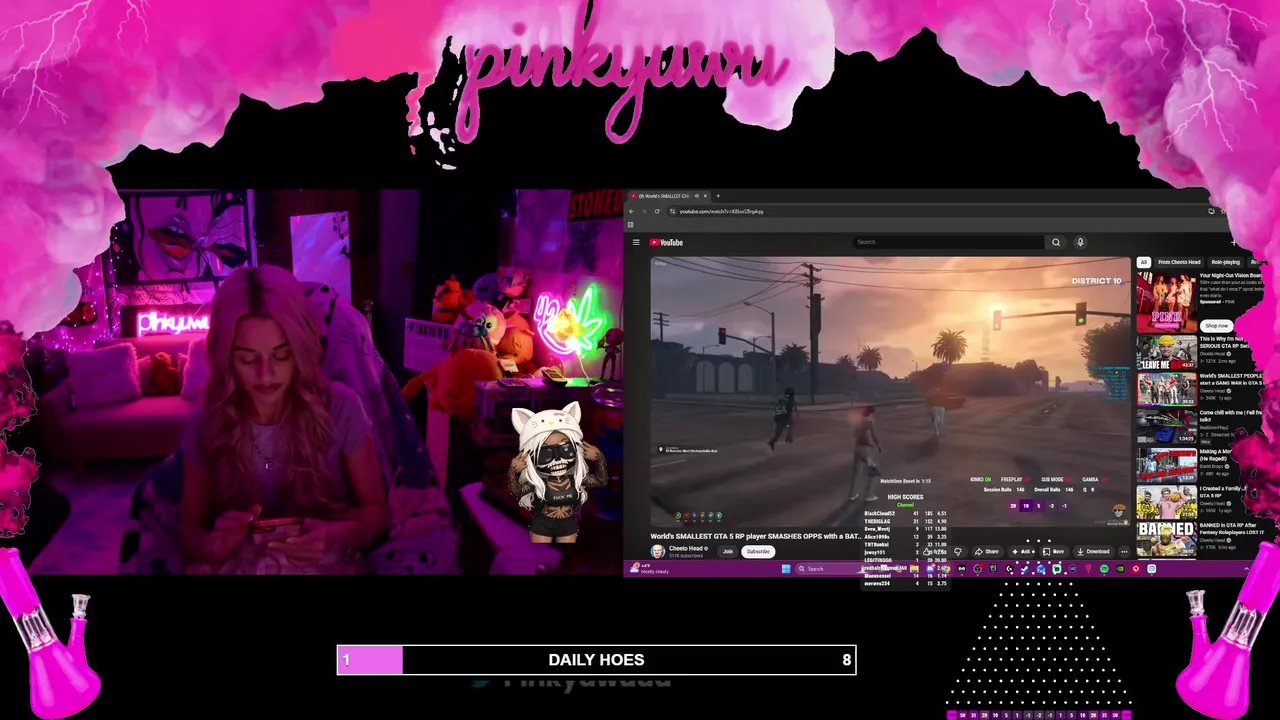This screenshot has width=1280, height=720.
Task: Open the weather widget showing Mostly cloudy
Action: pyautogui.click(x=650, y=569)
